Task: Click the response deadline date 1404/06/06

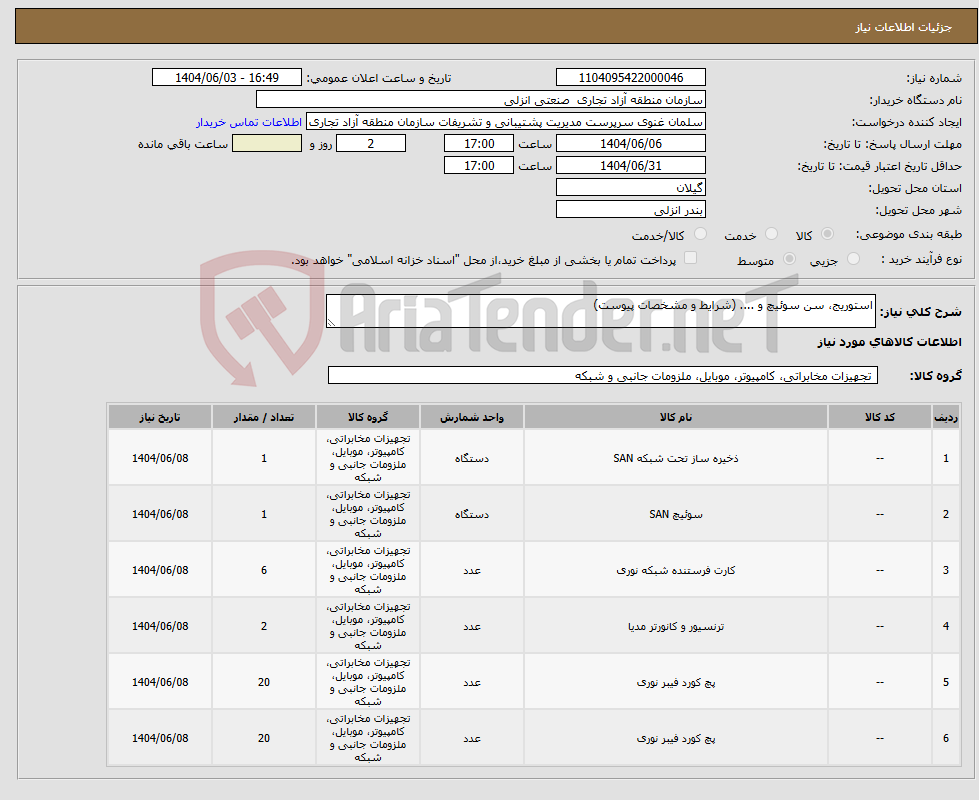Action: [x=630, y=144]
